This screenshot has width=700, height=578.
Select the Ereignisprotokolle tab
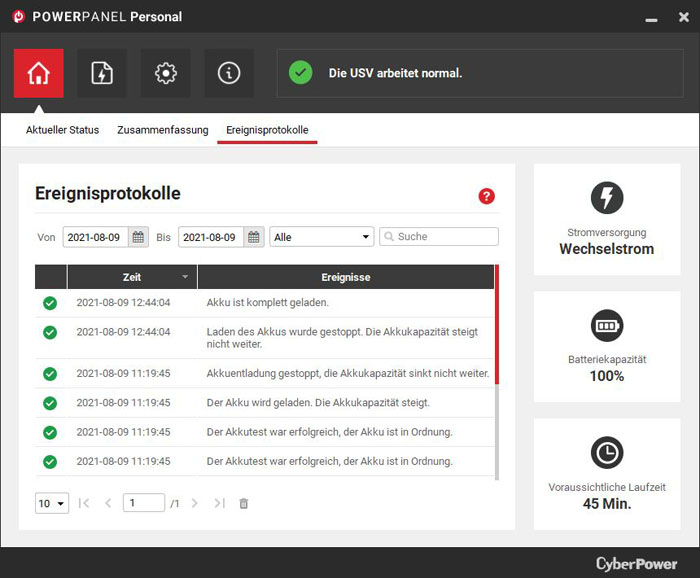tap(267, 130)
